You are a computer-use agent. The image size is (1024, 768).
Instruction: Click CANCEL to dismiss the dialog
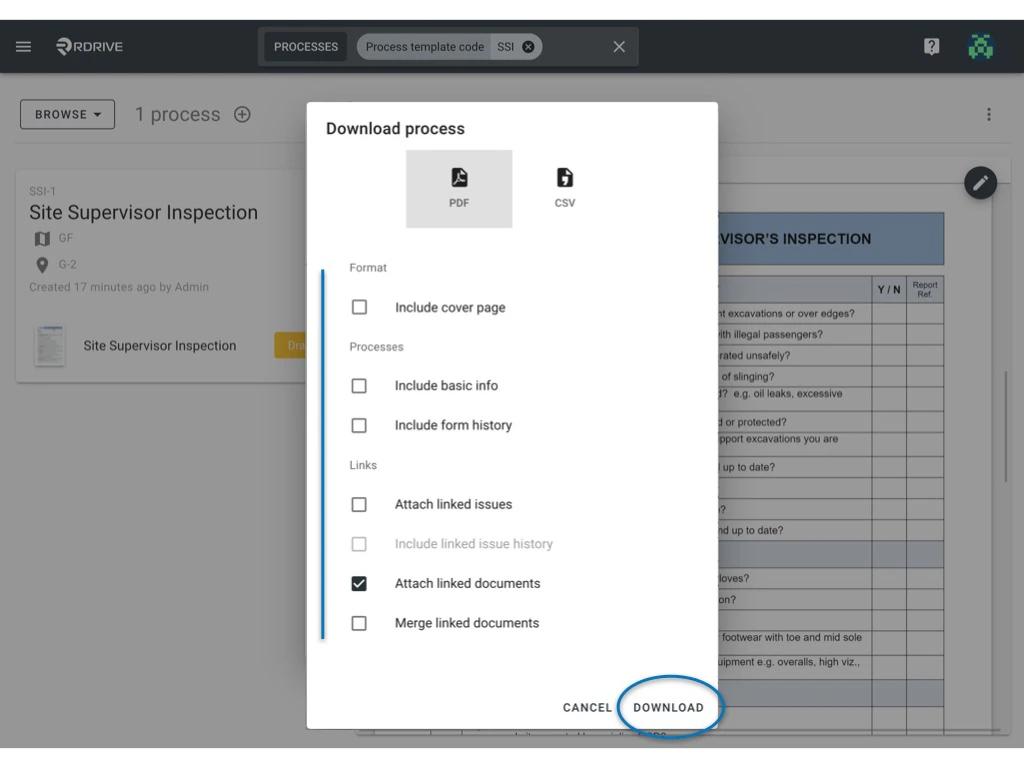(x=587, y=707)
